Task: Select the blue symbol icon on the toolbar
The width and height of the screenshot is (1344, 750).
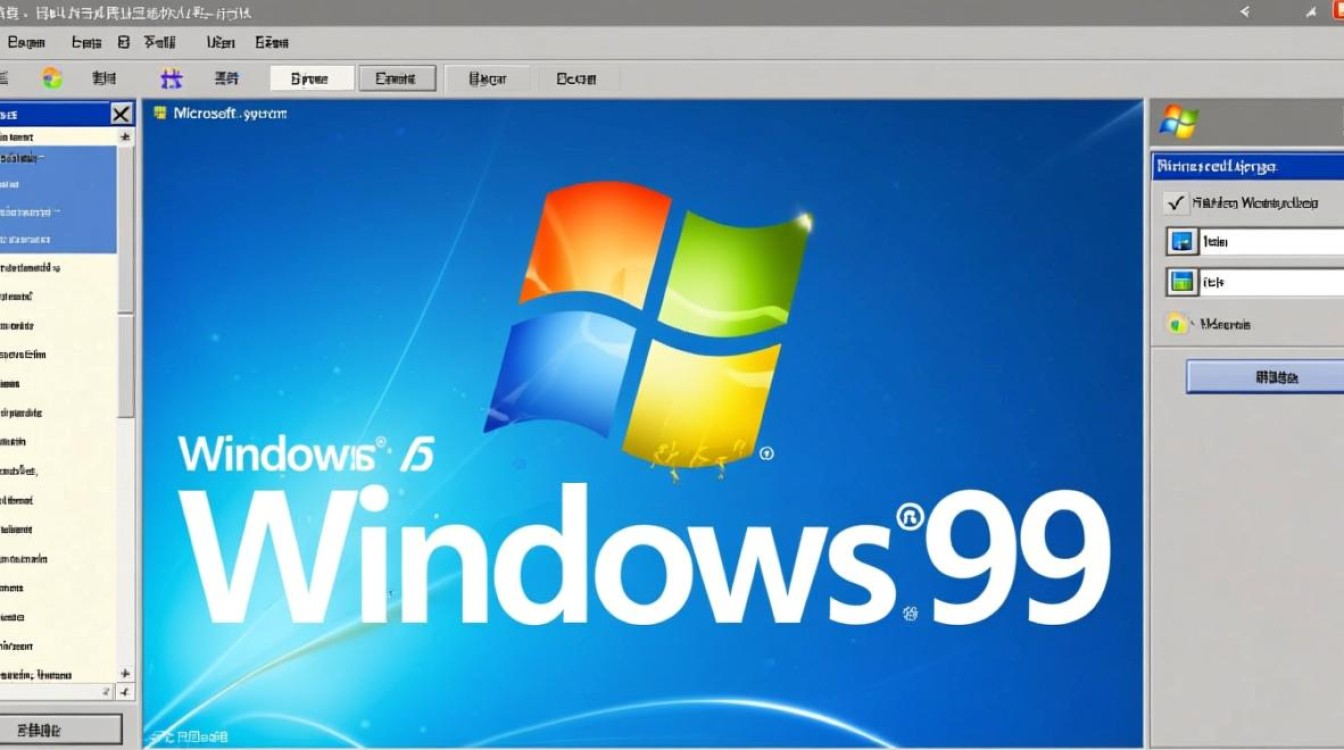Action: 172,77
